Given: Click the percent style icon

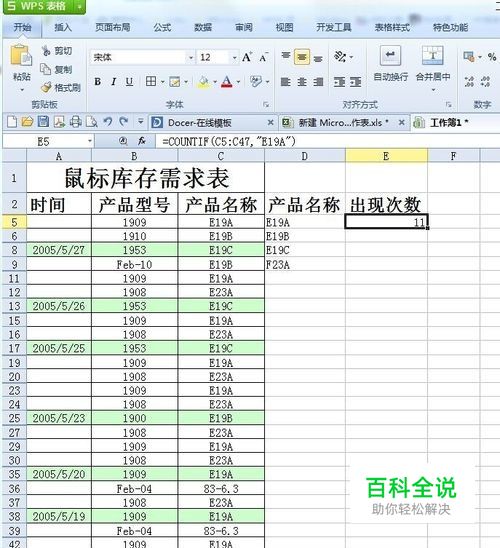Looking at the screenshot, I should coord(492,57).
